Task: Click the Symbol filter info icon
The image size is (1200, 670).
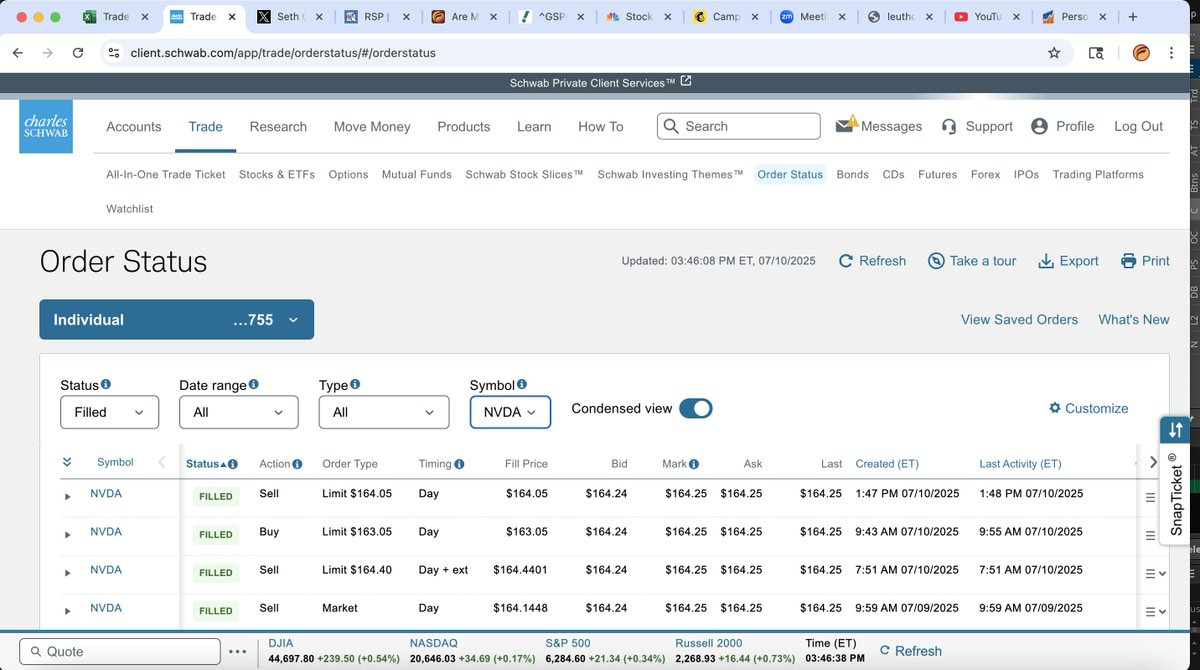Action: tap(522, 384)
